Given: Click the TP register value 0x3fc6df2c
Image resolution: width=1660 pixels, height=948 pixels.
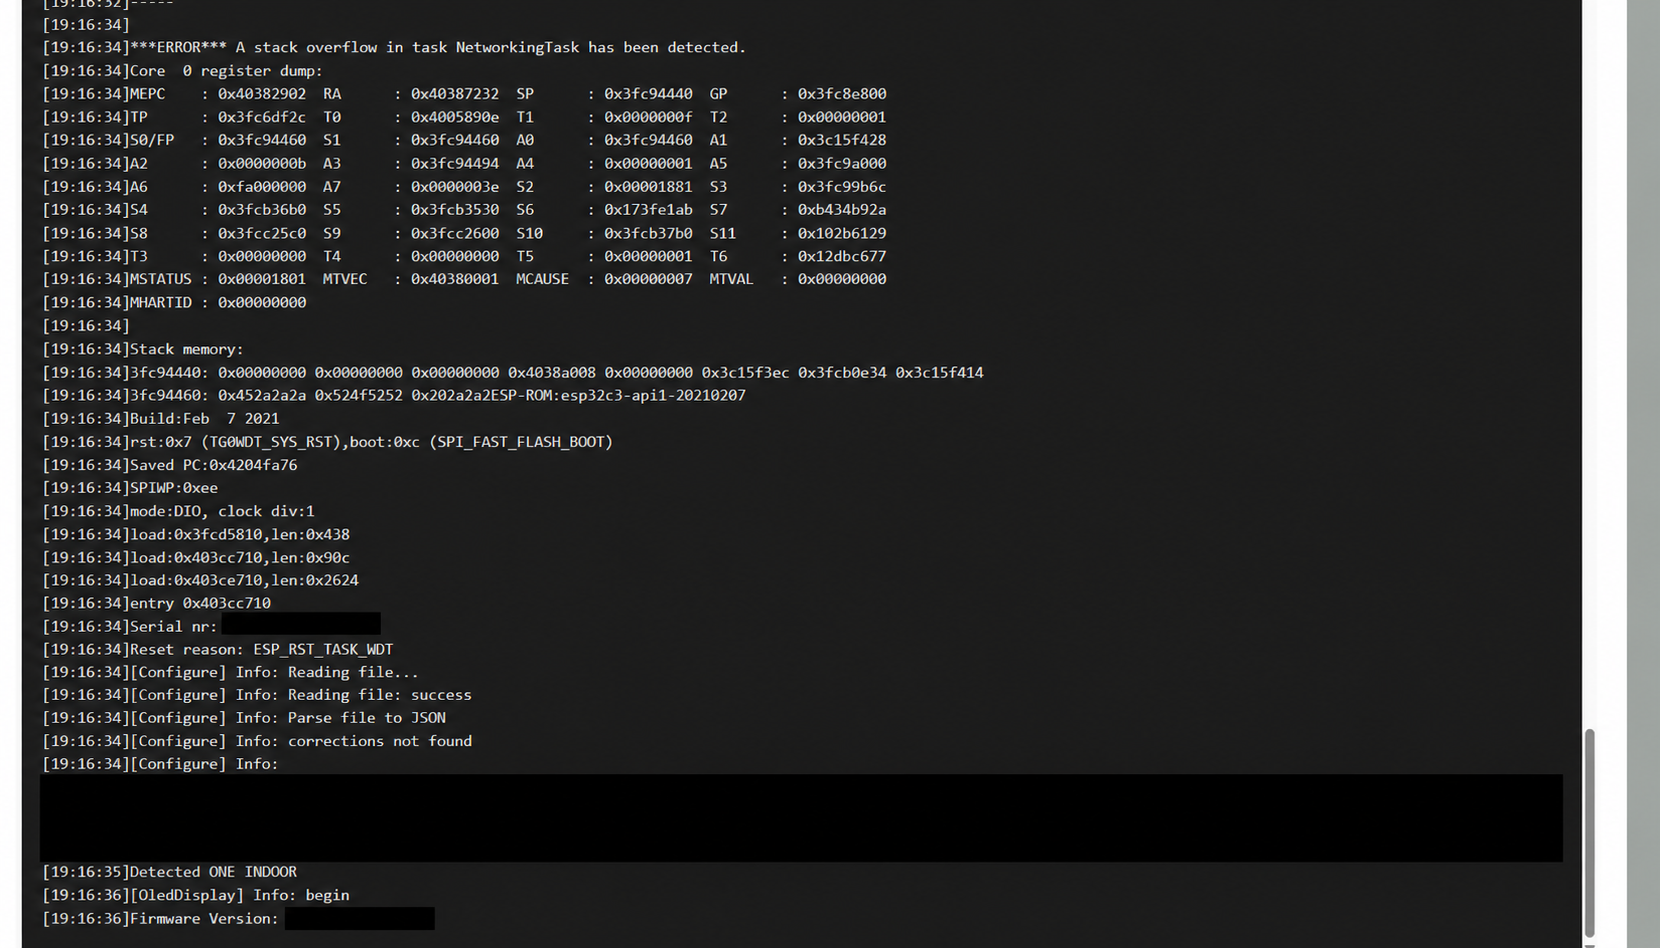Looking at the screenshot, I should [x=262, y=117].
